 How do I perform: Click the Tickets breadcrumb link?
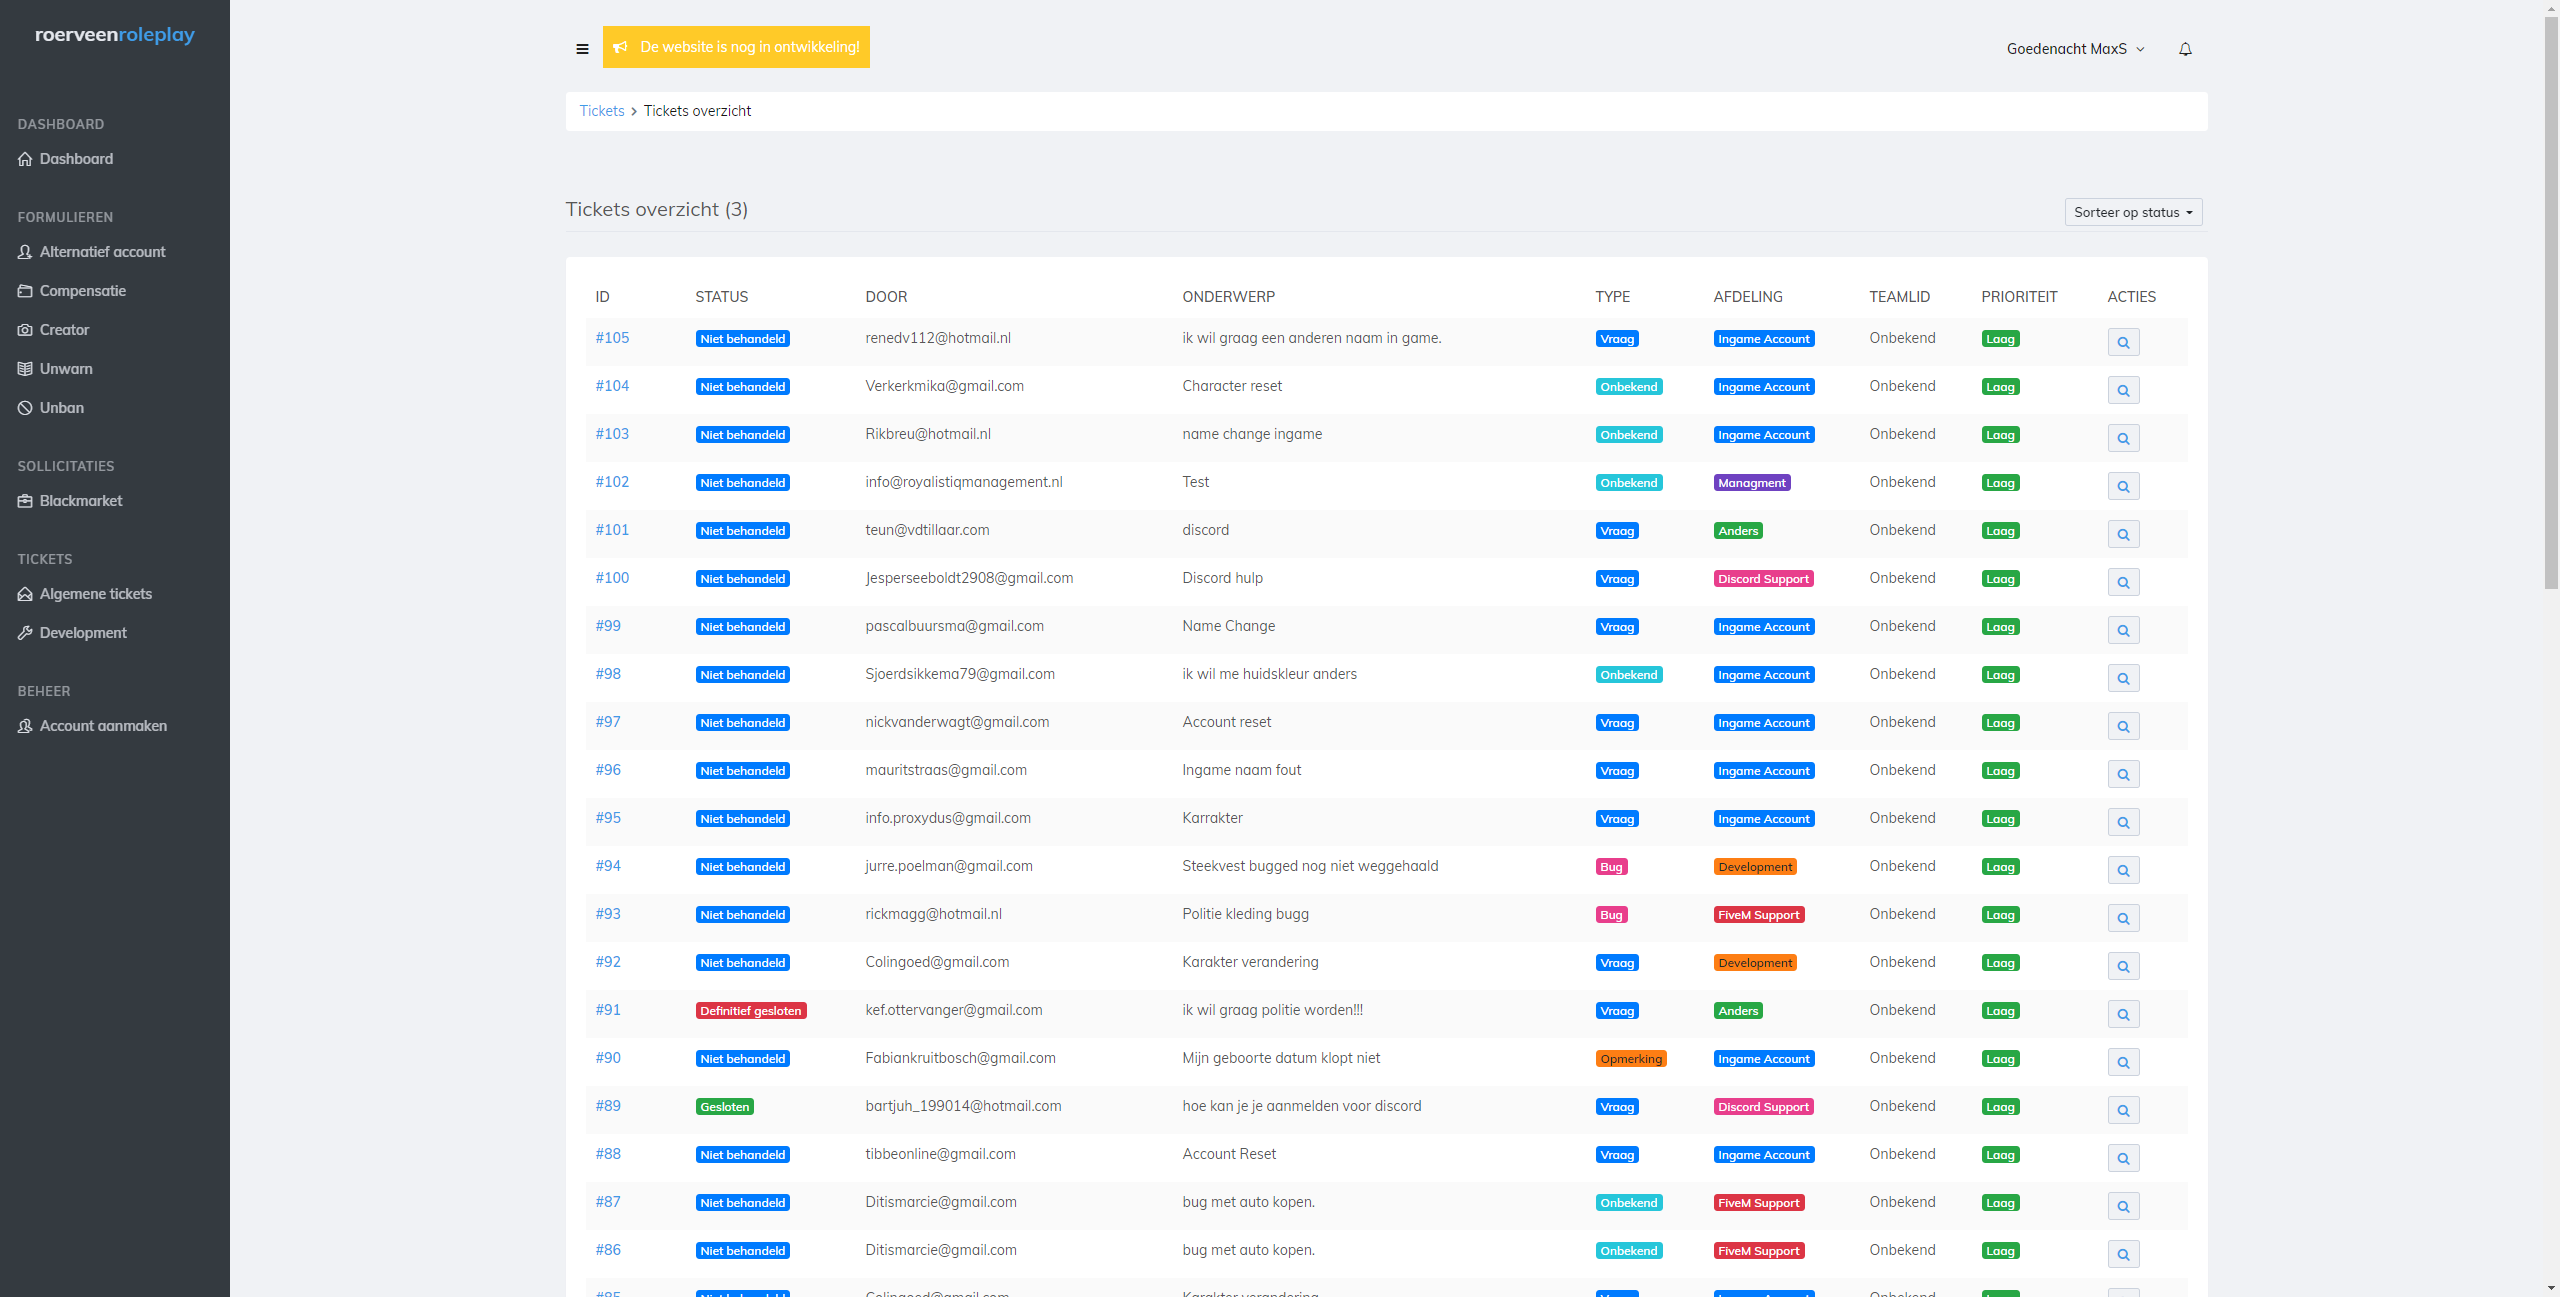[x=601, y=111]
